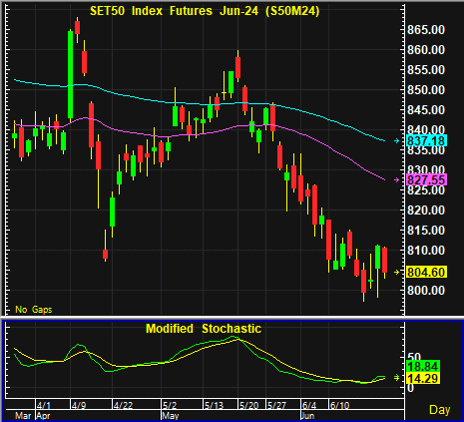Click the 865.00 price axis label
Screen dimensions: 464x422
(x=426, y=30)
